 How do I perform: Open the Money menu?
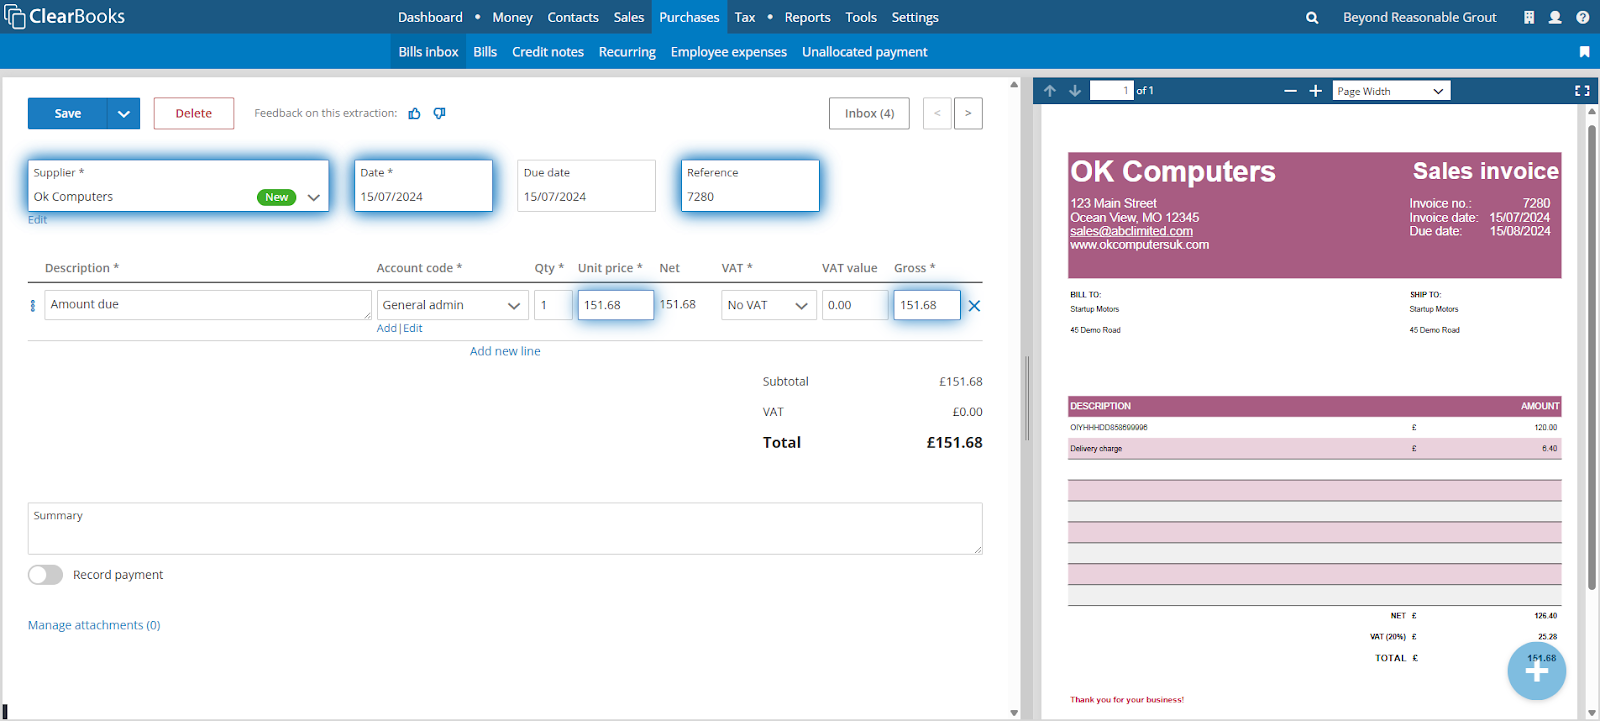[x=512, y=17]
